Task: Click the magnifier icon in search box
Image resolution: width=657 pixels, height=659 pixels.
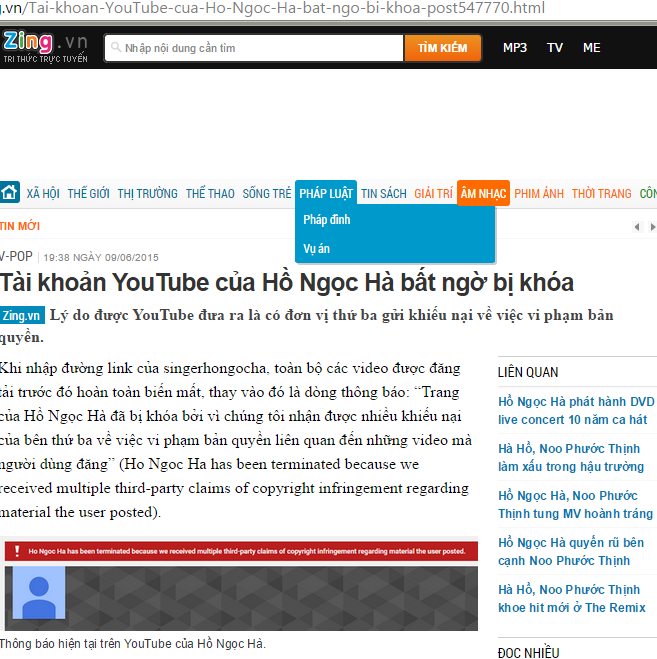Action: [116, 47]
